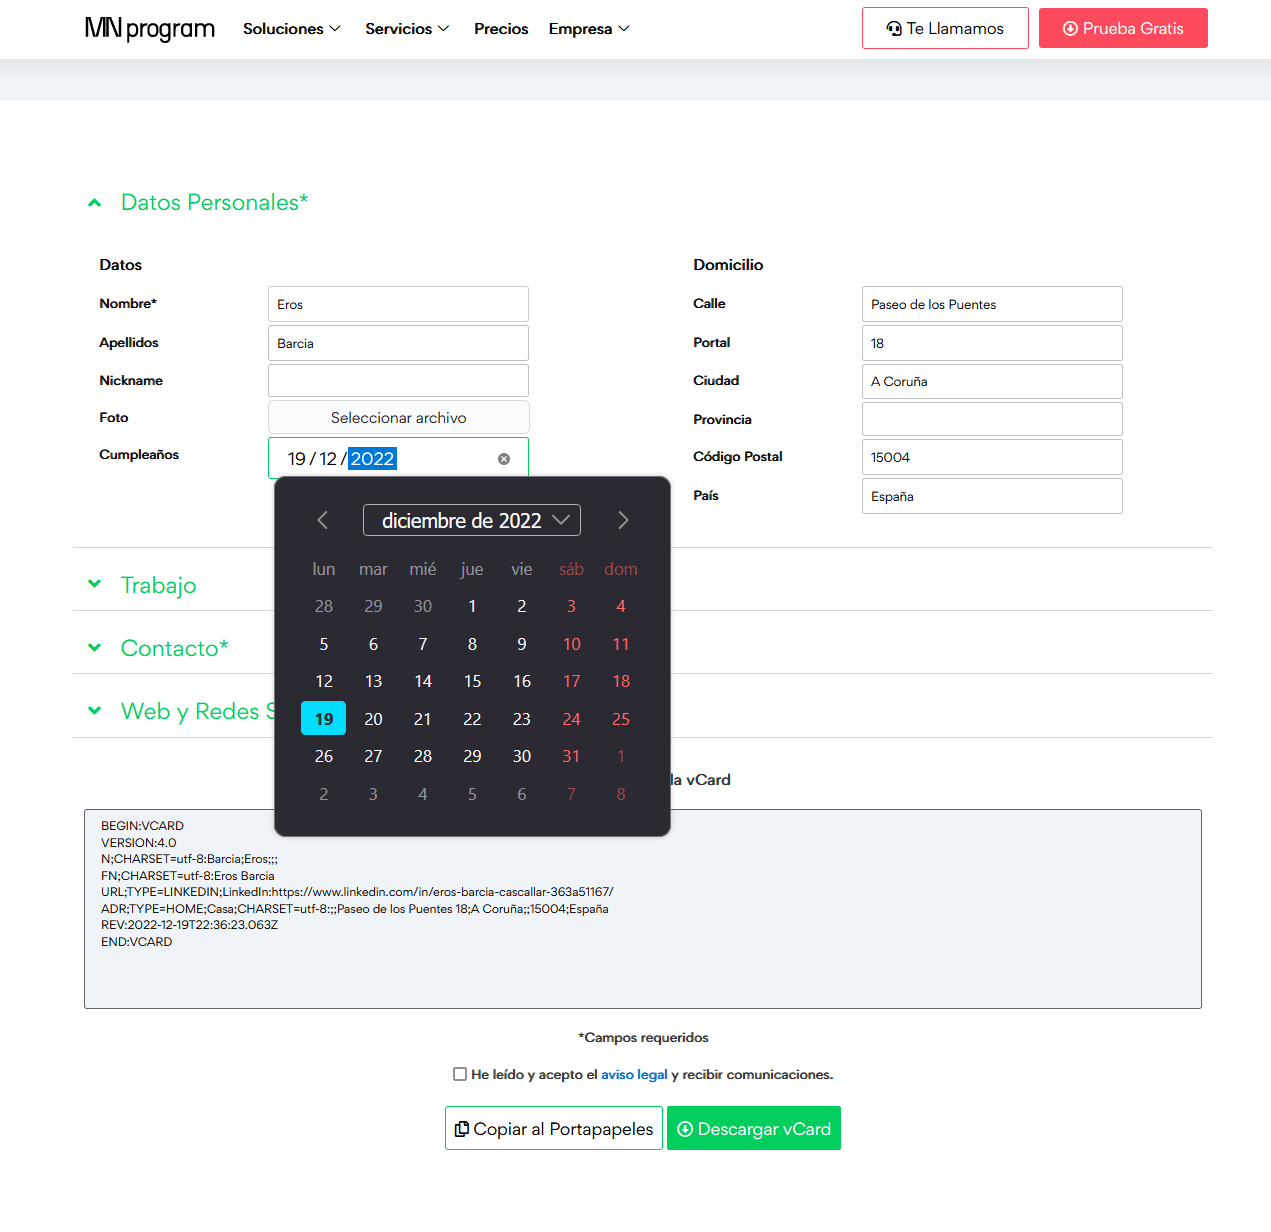Select day 19 in the calendar
1271x1232 pixels.
click(x=323, y=718)
